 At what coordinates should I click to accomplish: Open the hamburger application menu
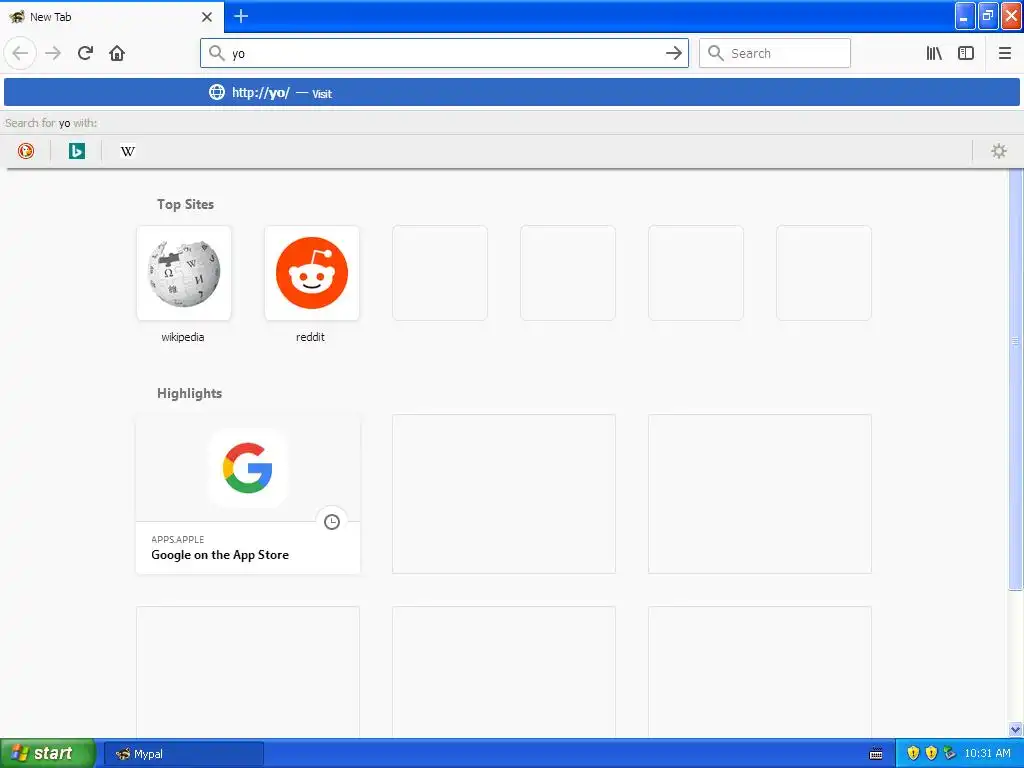1004,53
